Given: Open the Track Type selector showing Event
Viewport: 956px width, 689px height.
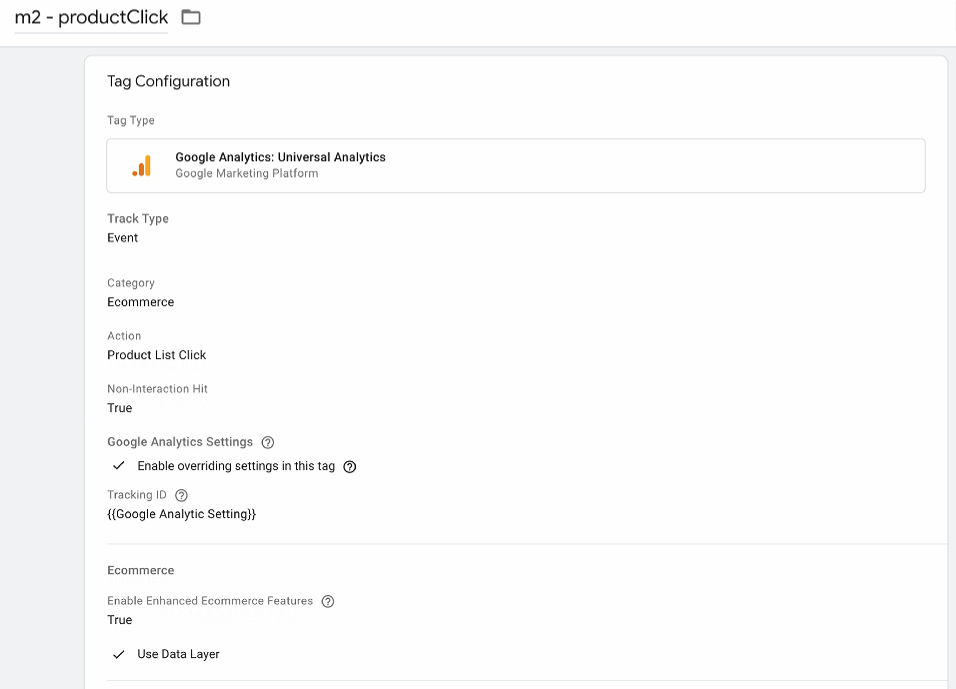Looking at the screenshot, I should [x=123, y=238].
